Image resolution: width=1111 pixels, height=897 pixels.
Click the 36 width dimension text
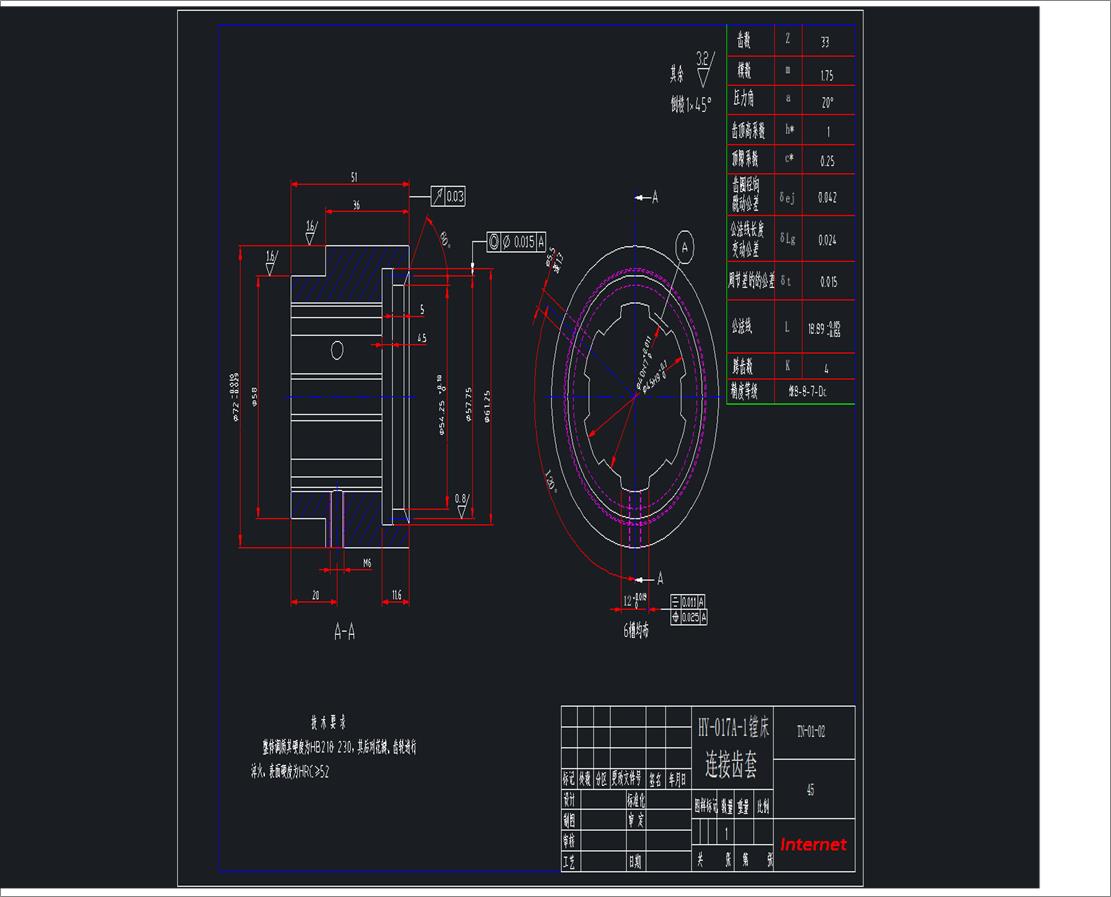click(x=356, y=205)
